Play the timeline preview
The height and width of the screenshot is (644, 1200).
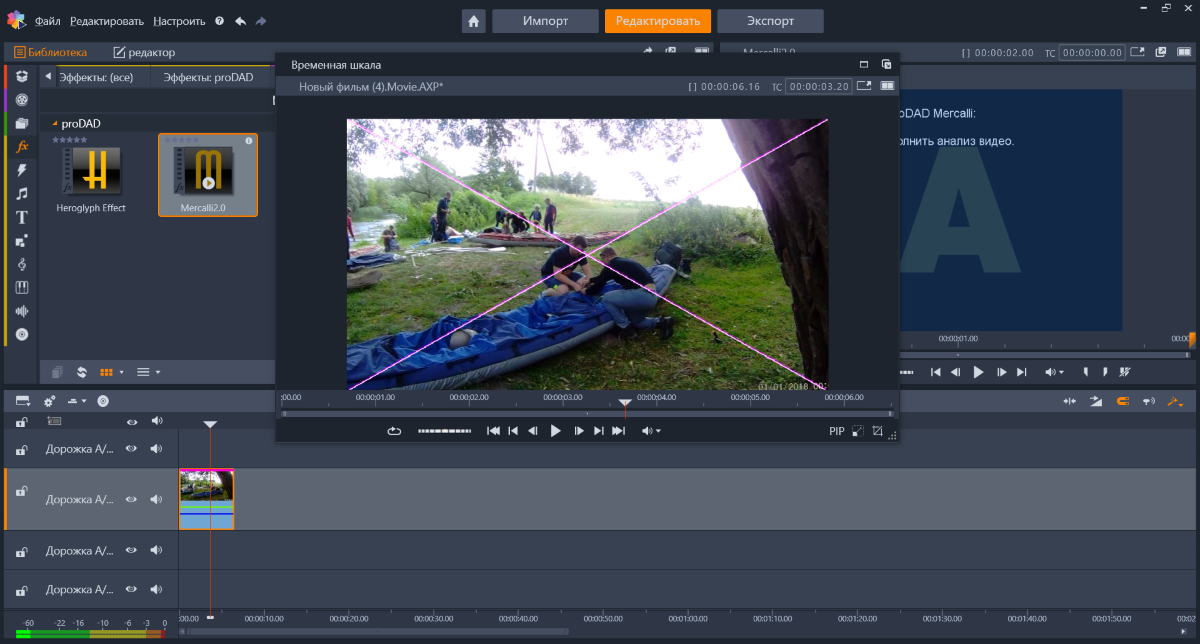(556, 431)
